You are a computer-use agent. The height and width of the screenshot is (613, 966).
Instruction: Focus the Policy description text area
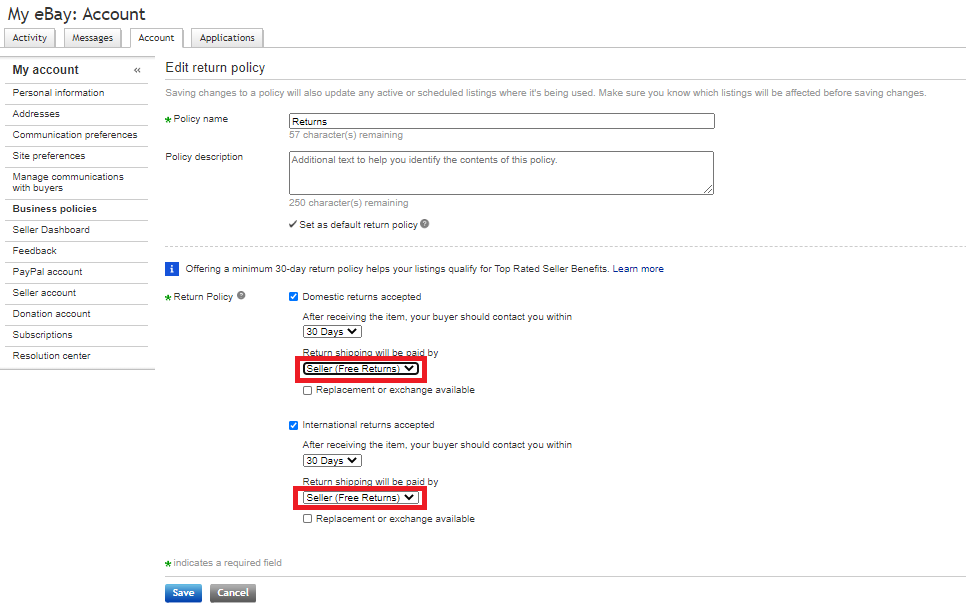501,172
